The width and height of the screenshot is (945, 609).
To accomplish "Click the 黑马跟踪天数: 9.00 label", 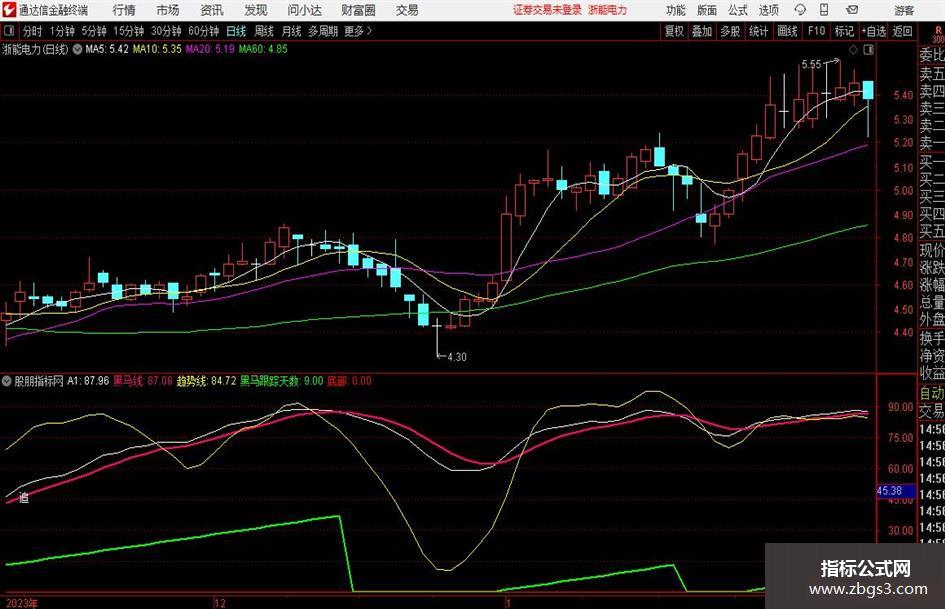I will click(281, 381).
